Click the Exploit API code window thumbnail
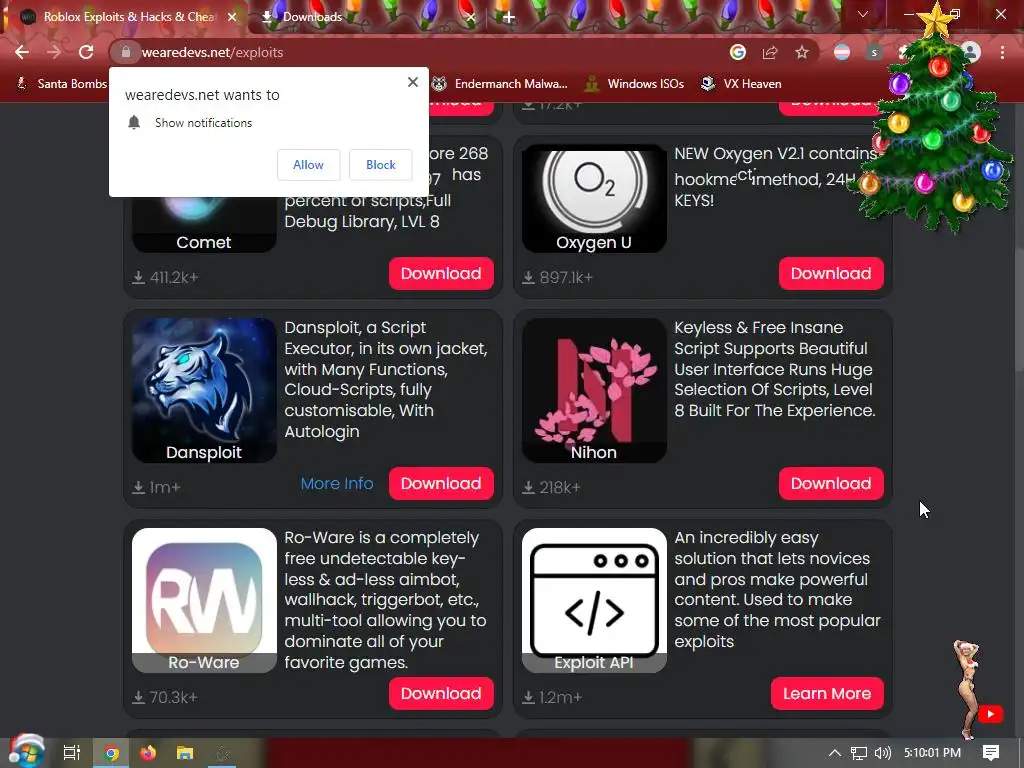Viewport: 1024px width, 768px height. coord(594,600)
